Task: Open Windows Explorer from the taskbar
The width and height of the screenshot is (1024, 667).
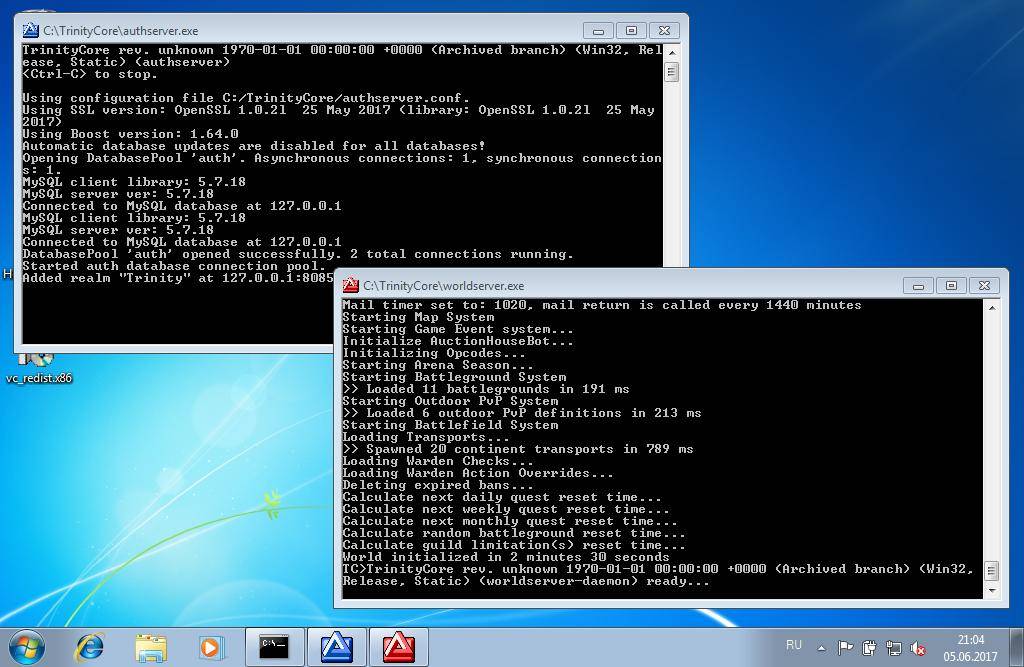Action: pos(151,647)
